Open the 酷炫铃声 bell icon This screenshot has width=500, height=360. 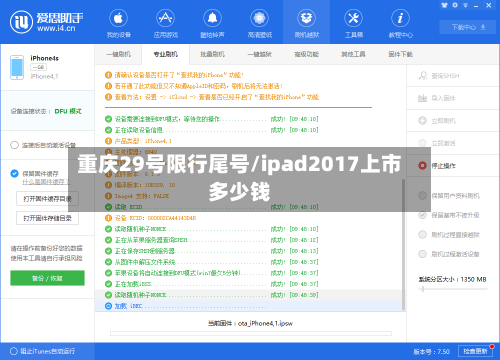212,18
